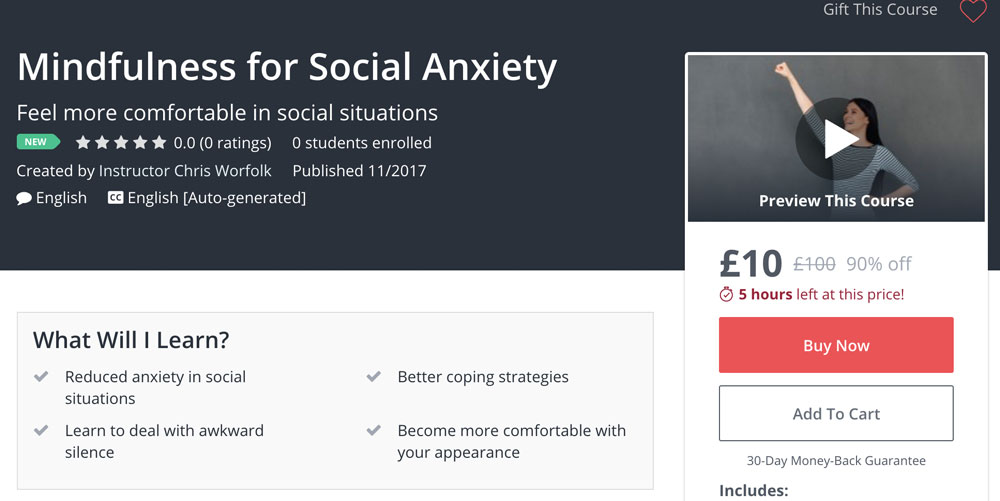The width and height of the screenshot is (1000, 501).
Task: Click the checkmark beside Better coping strategies
Action: coord(374,377)
